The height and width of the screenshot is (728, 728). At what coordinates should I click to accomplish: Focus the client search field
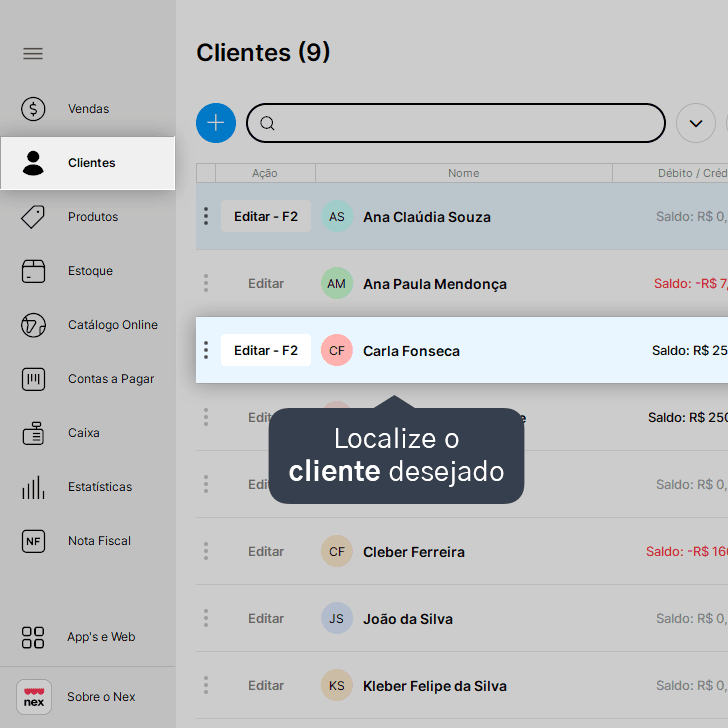456,123
